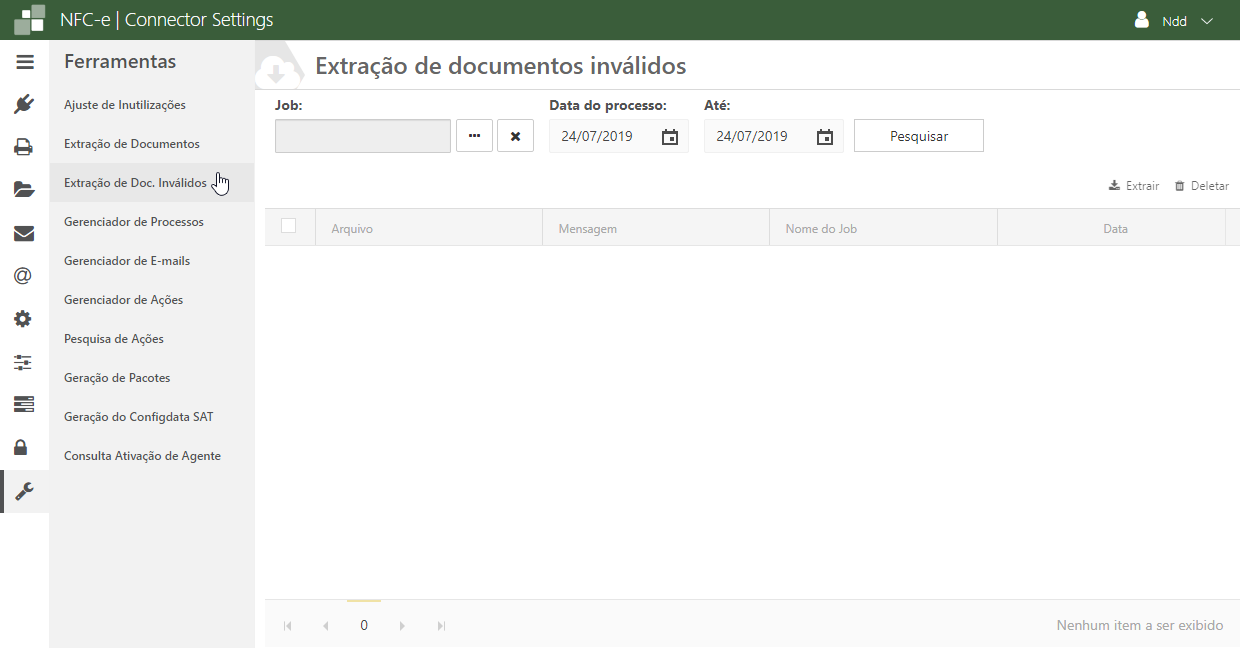Select the wrench tools sidebar icon

[25, 491]
